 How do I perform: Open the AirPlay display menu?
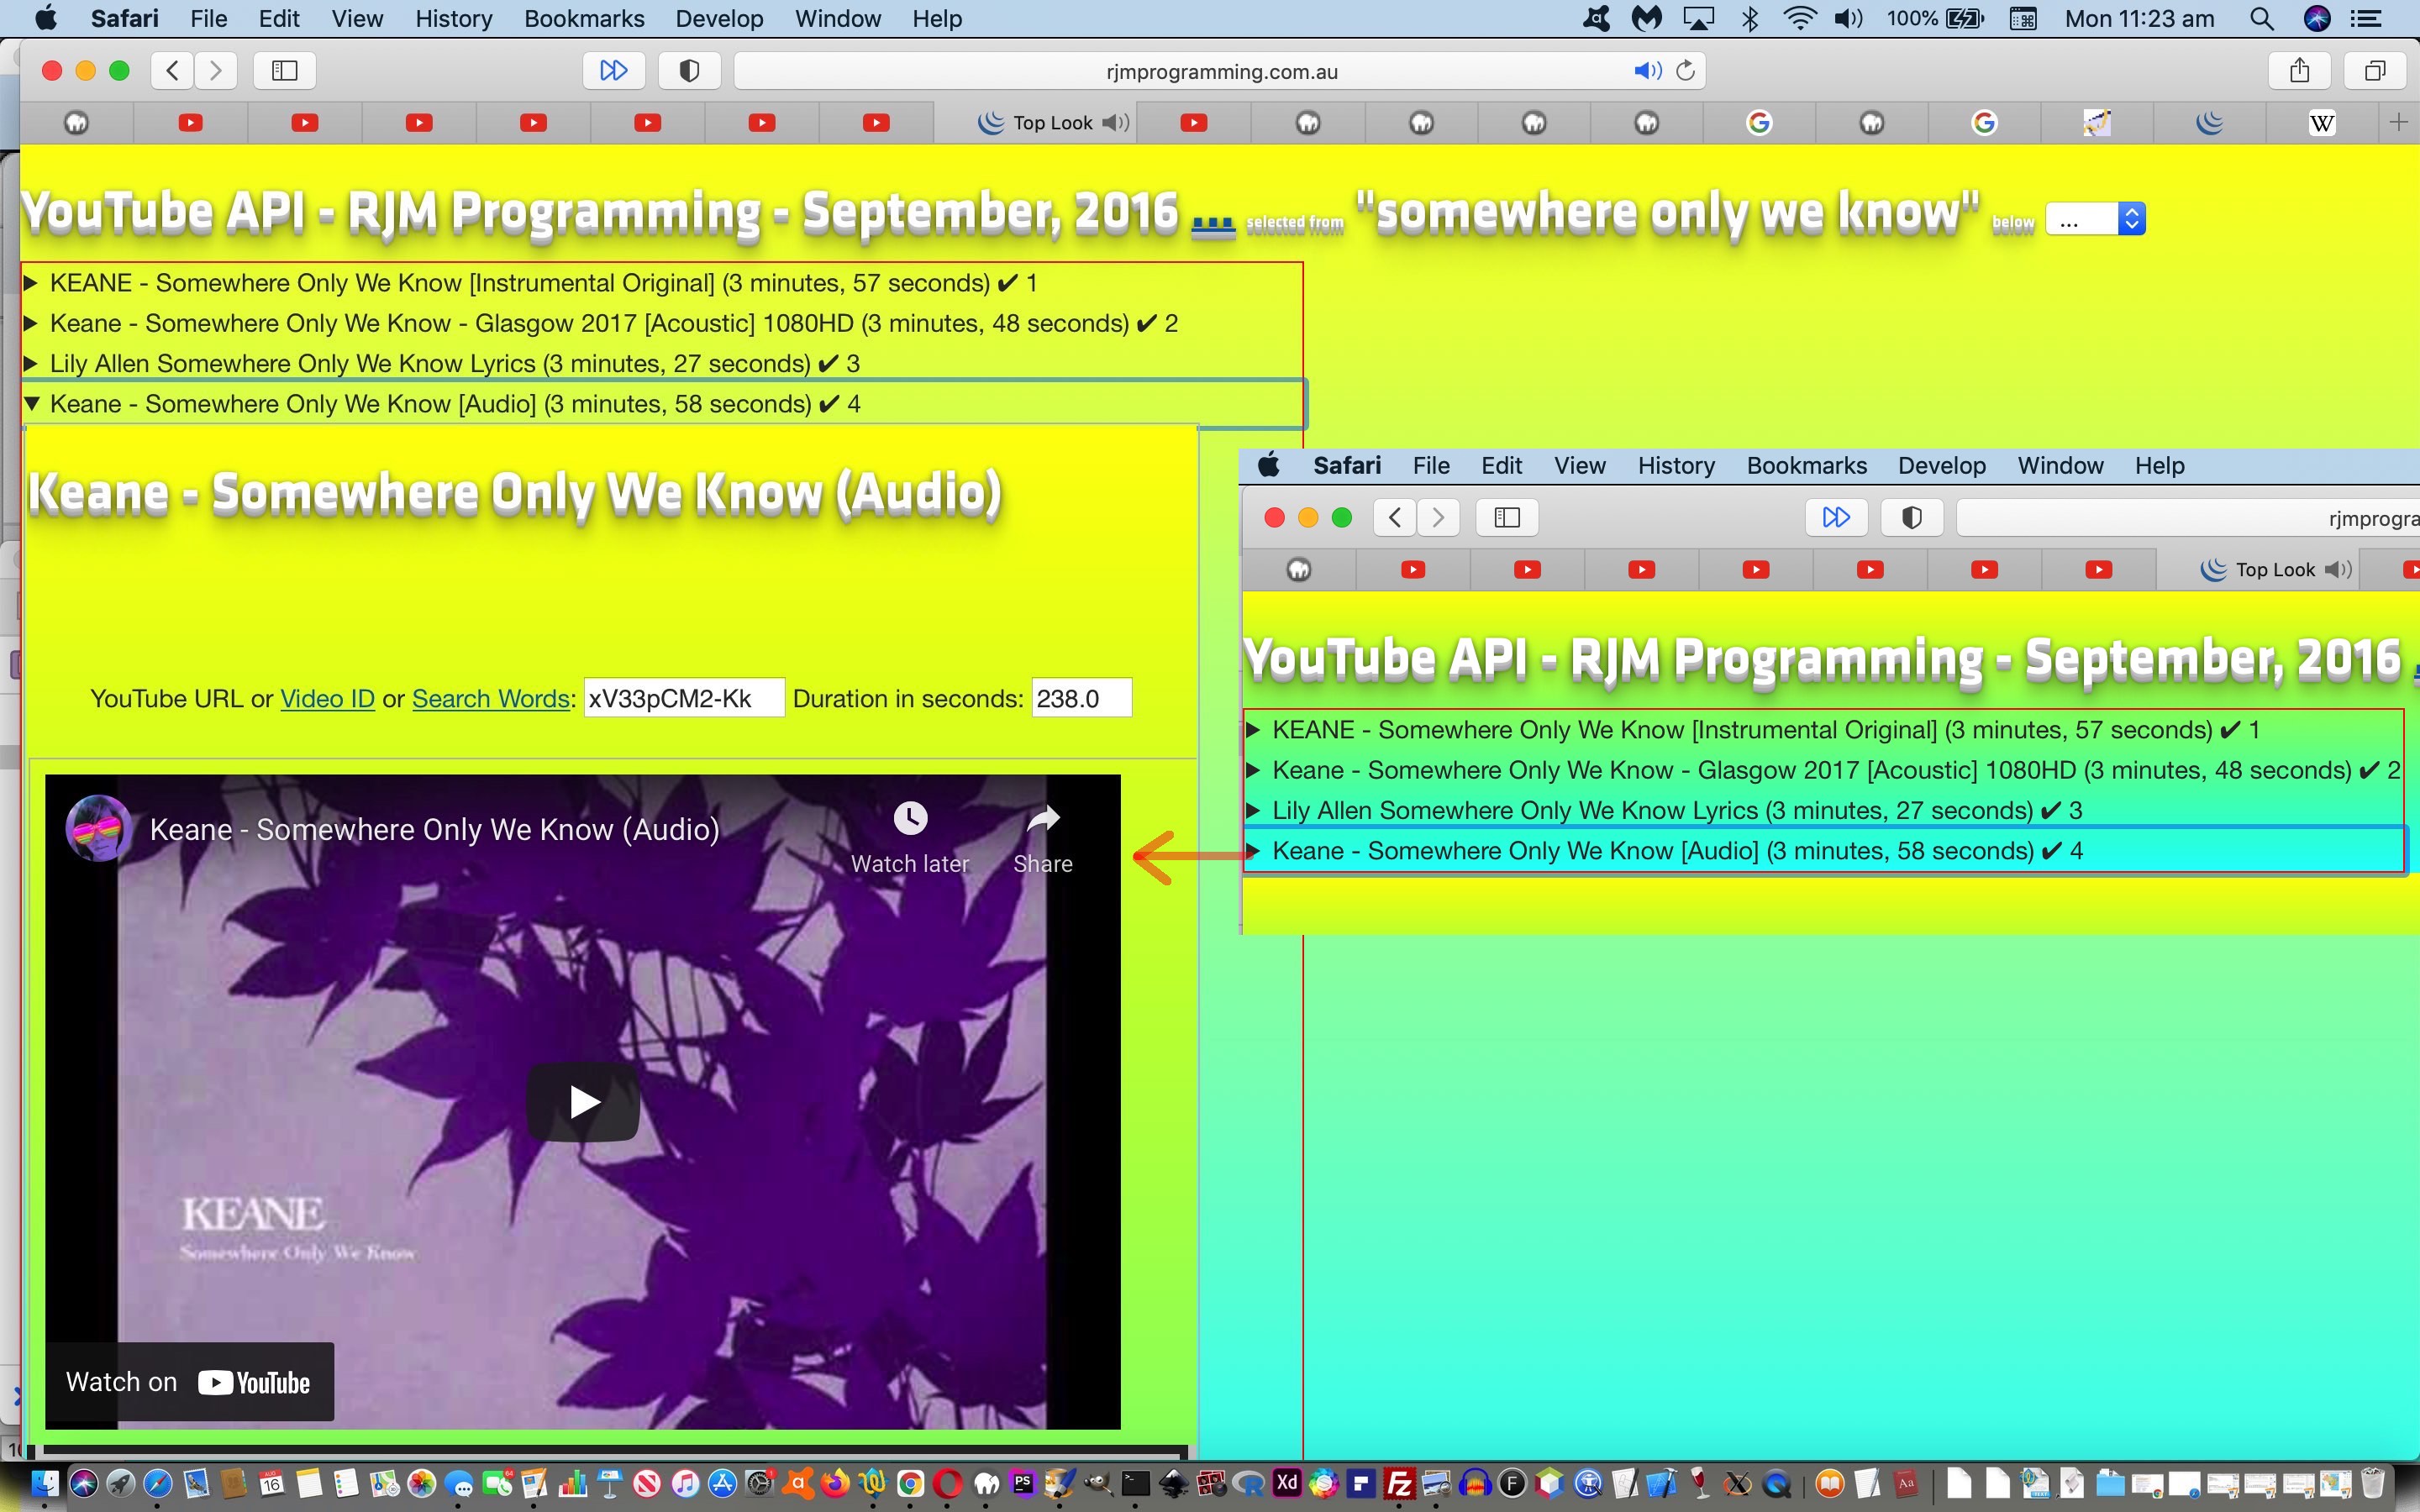pyautogui.click(x=1698, y=18)
